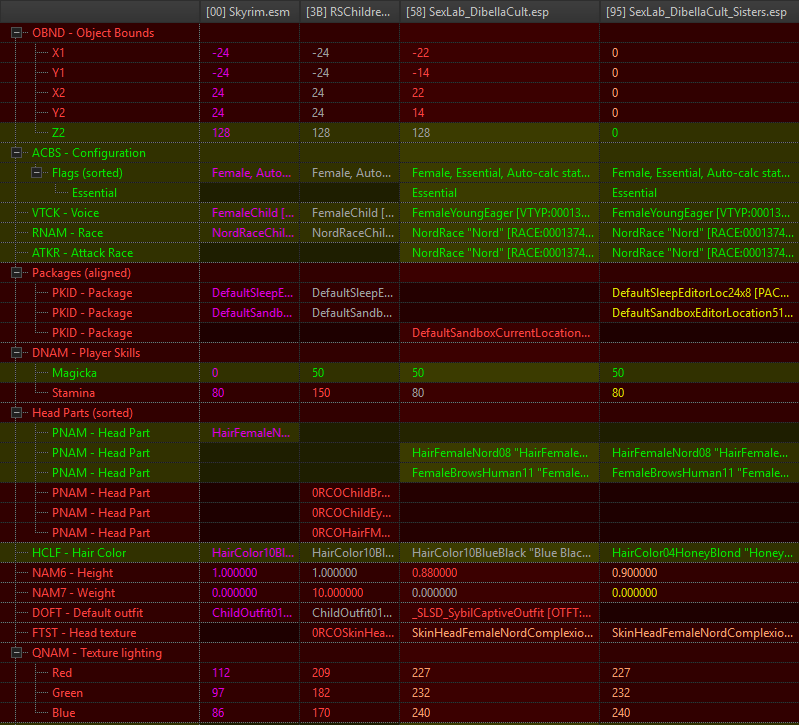Click Skyrim.esm's NordRaceChil... race cell
799x725 pixels.
point(253,233)
